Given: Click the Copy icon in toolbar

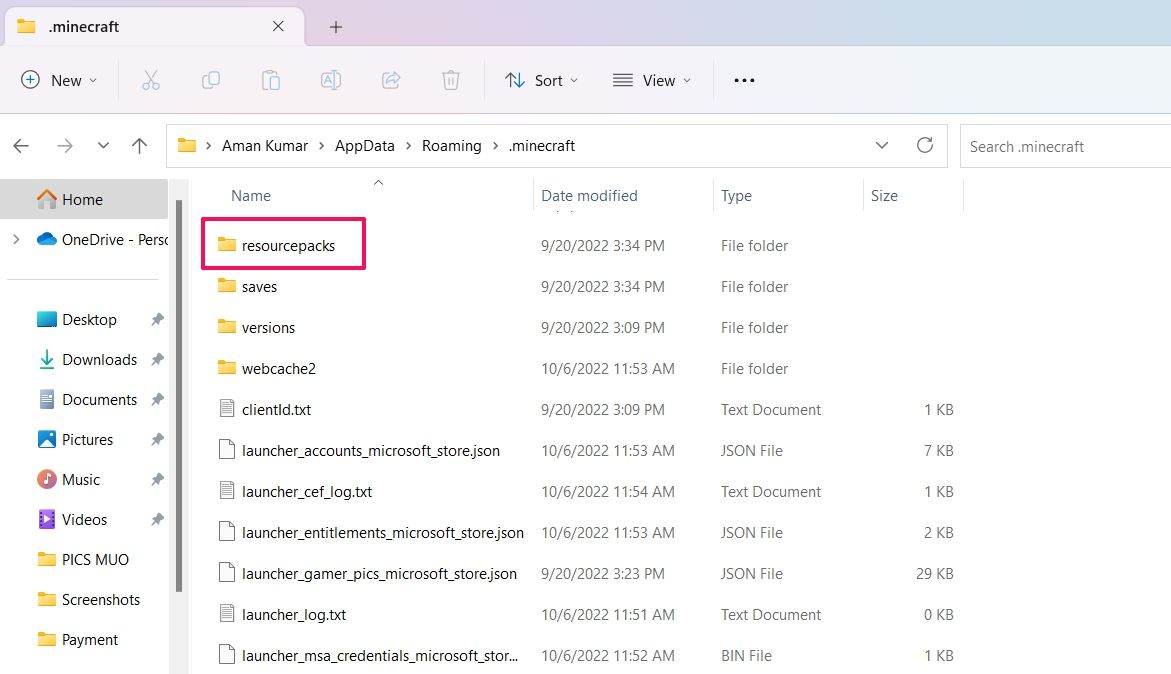Looking at the screenshot, I should click(x=211, y=80).
